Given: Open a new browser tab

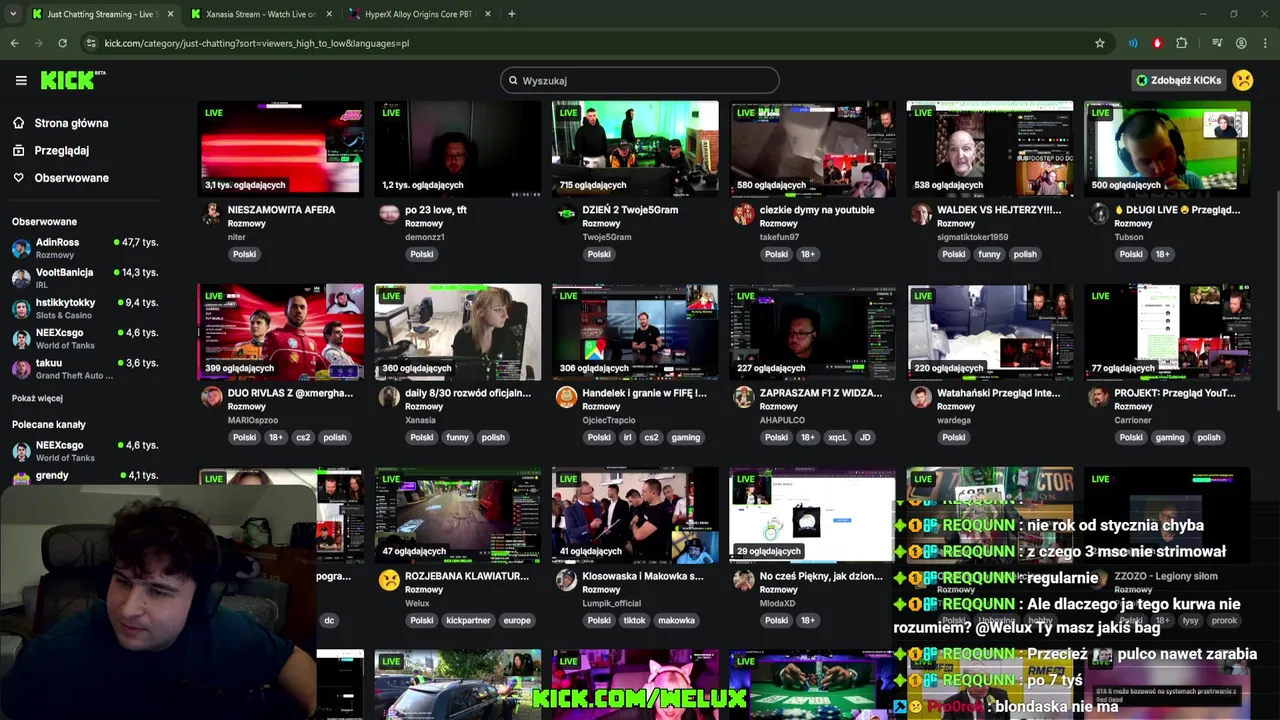Looking at the screenshot, I should (511, 14).
